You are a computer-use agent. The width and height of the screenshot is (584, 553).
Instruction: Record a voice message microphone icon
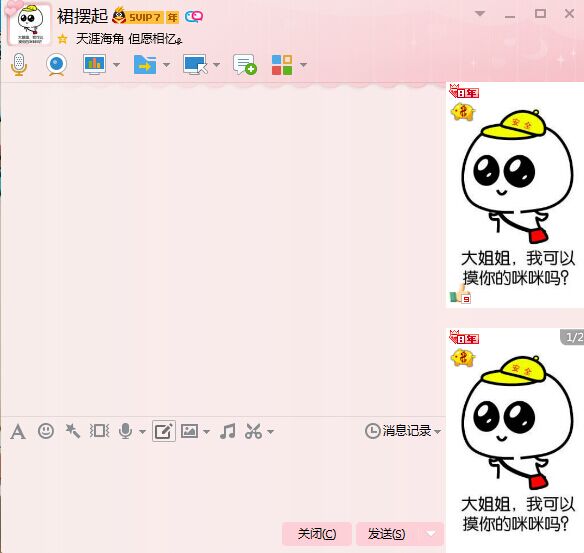tap(126, 431)
